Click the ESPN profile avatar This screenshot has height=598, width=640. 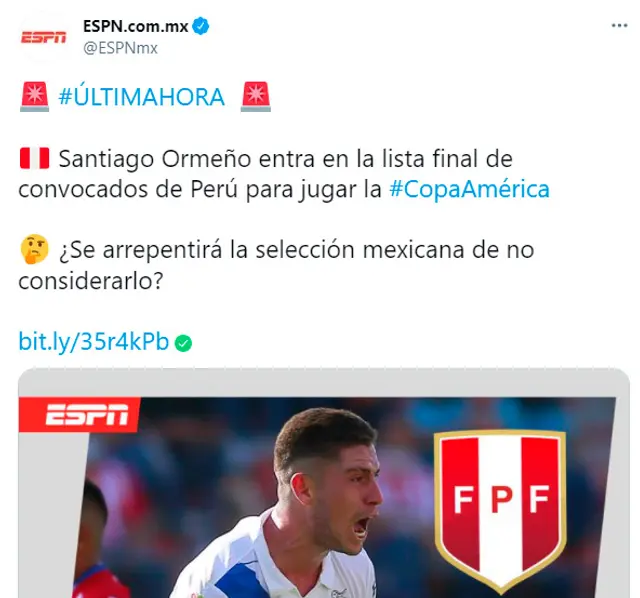point(43,38)
